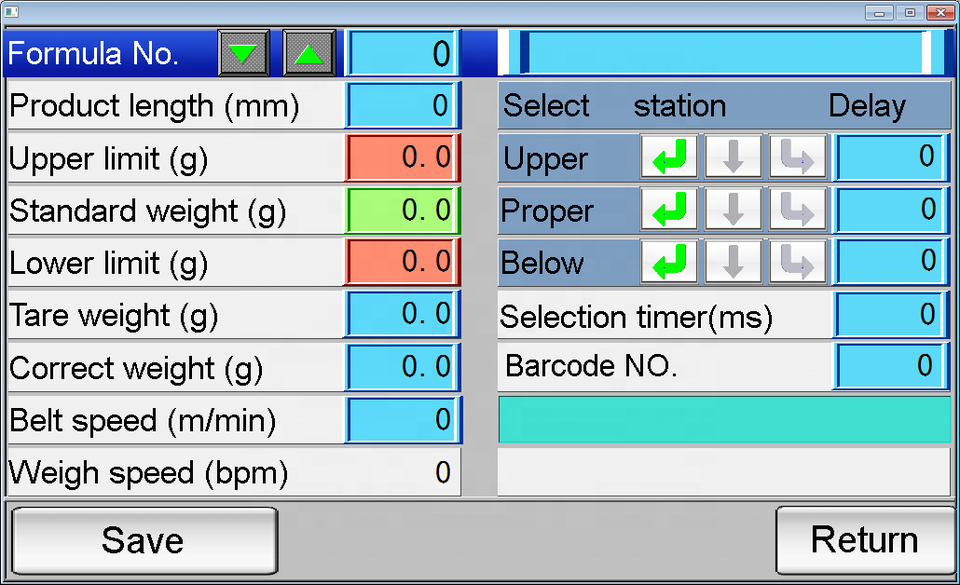960x585 pixels.
Task: Edit the Tare weight (g) value
Action: pyautogui.click(x=402, y=315)
